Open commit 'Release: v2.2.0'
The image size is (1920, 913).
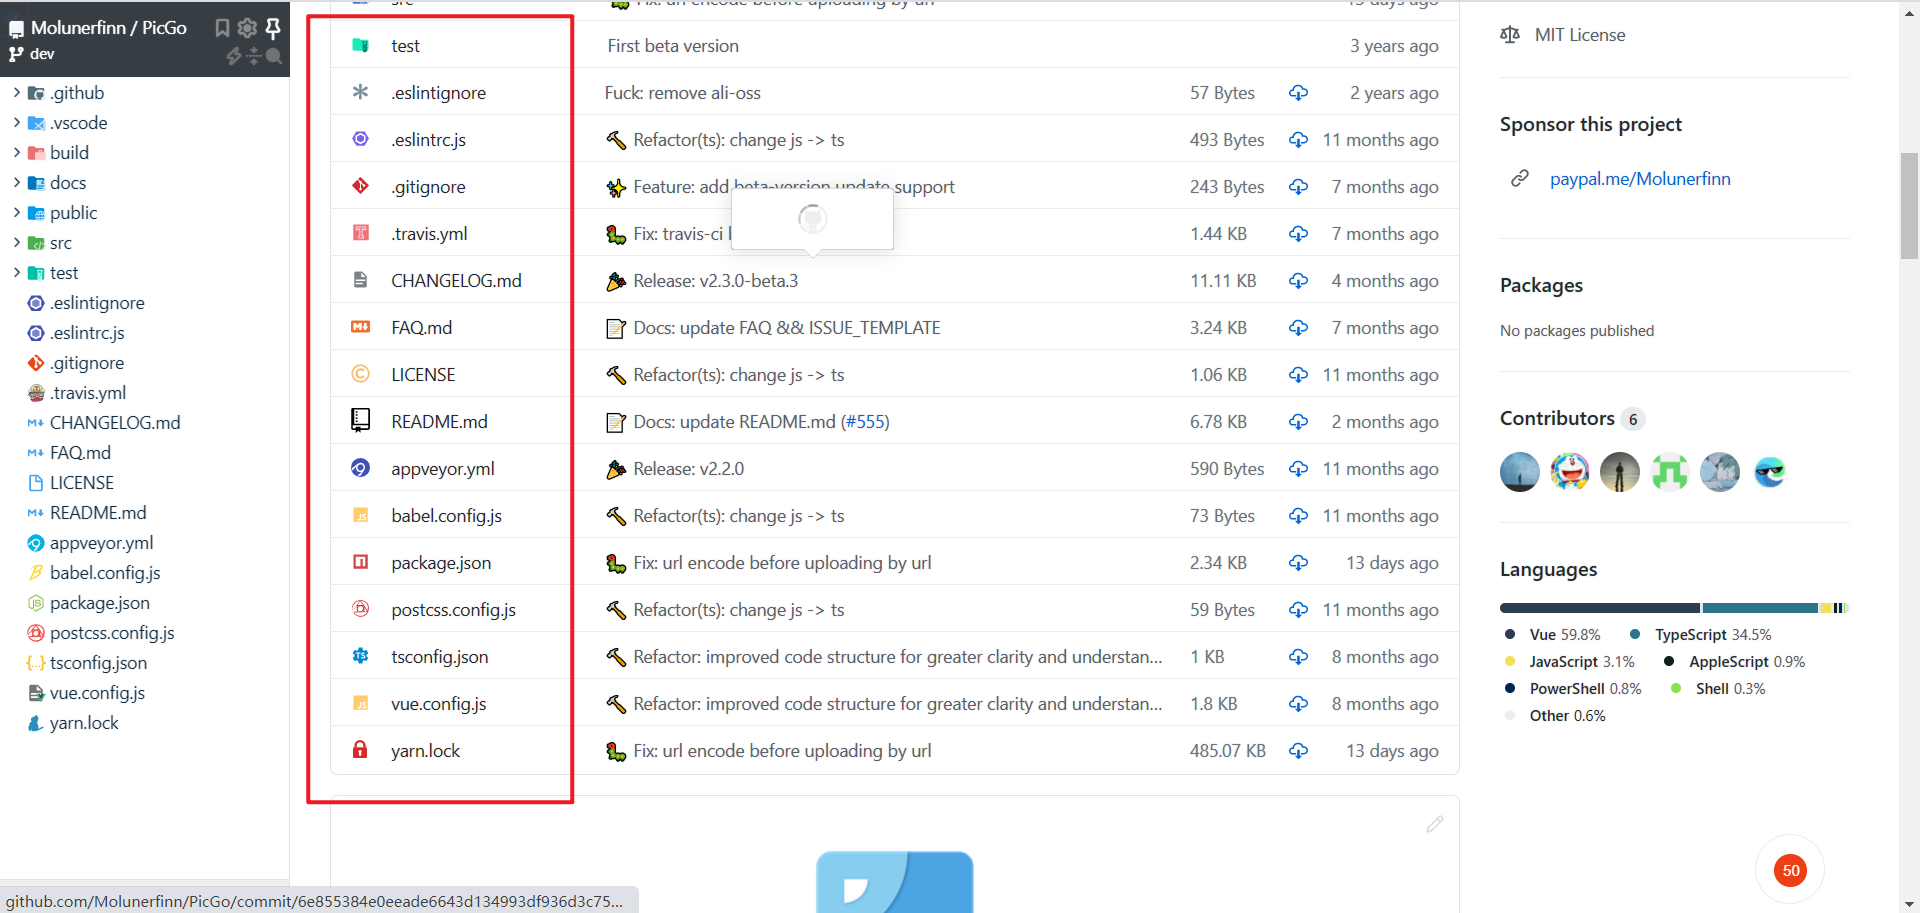688,469
